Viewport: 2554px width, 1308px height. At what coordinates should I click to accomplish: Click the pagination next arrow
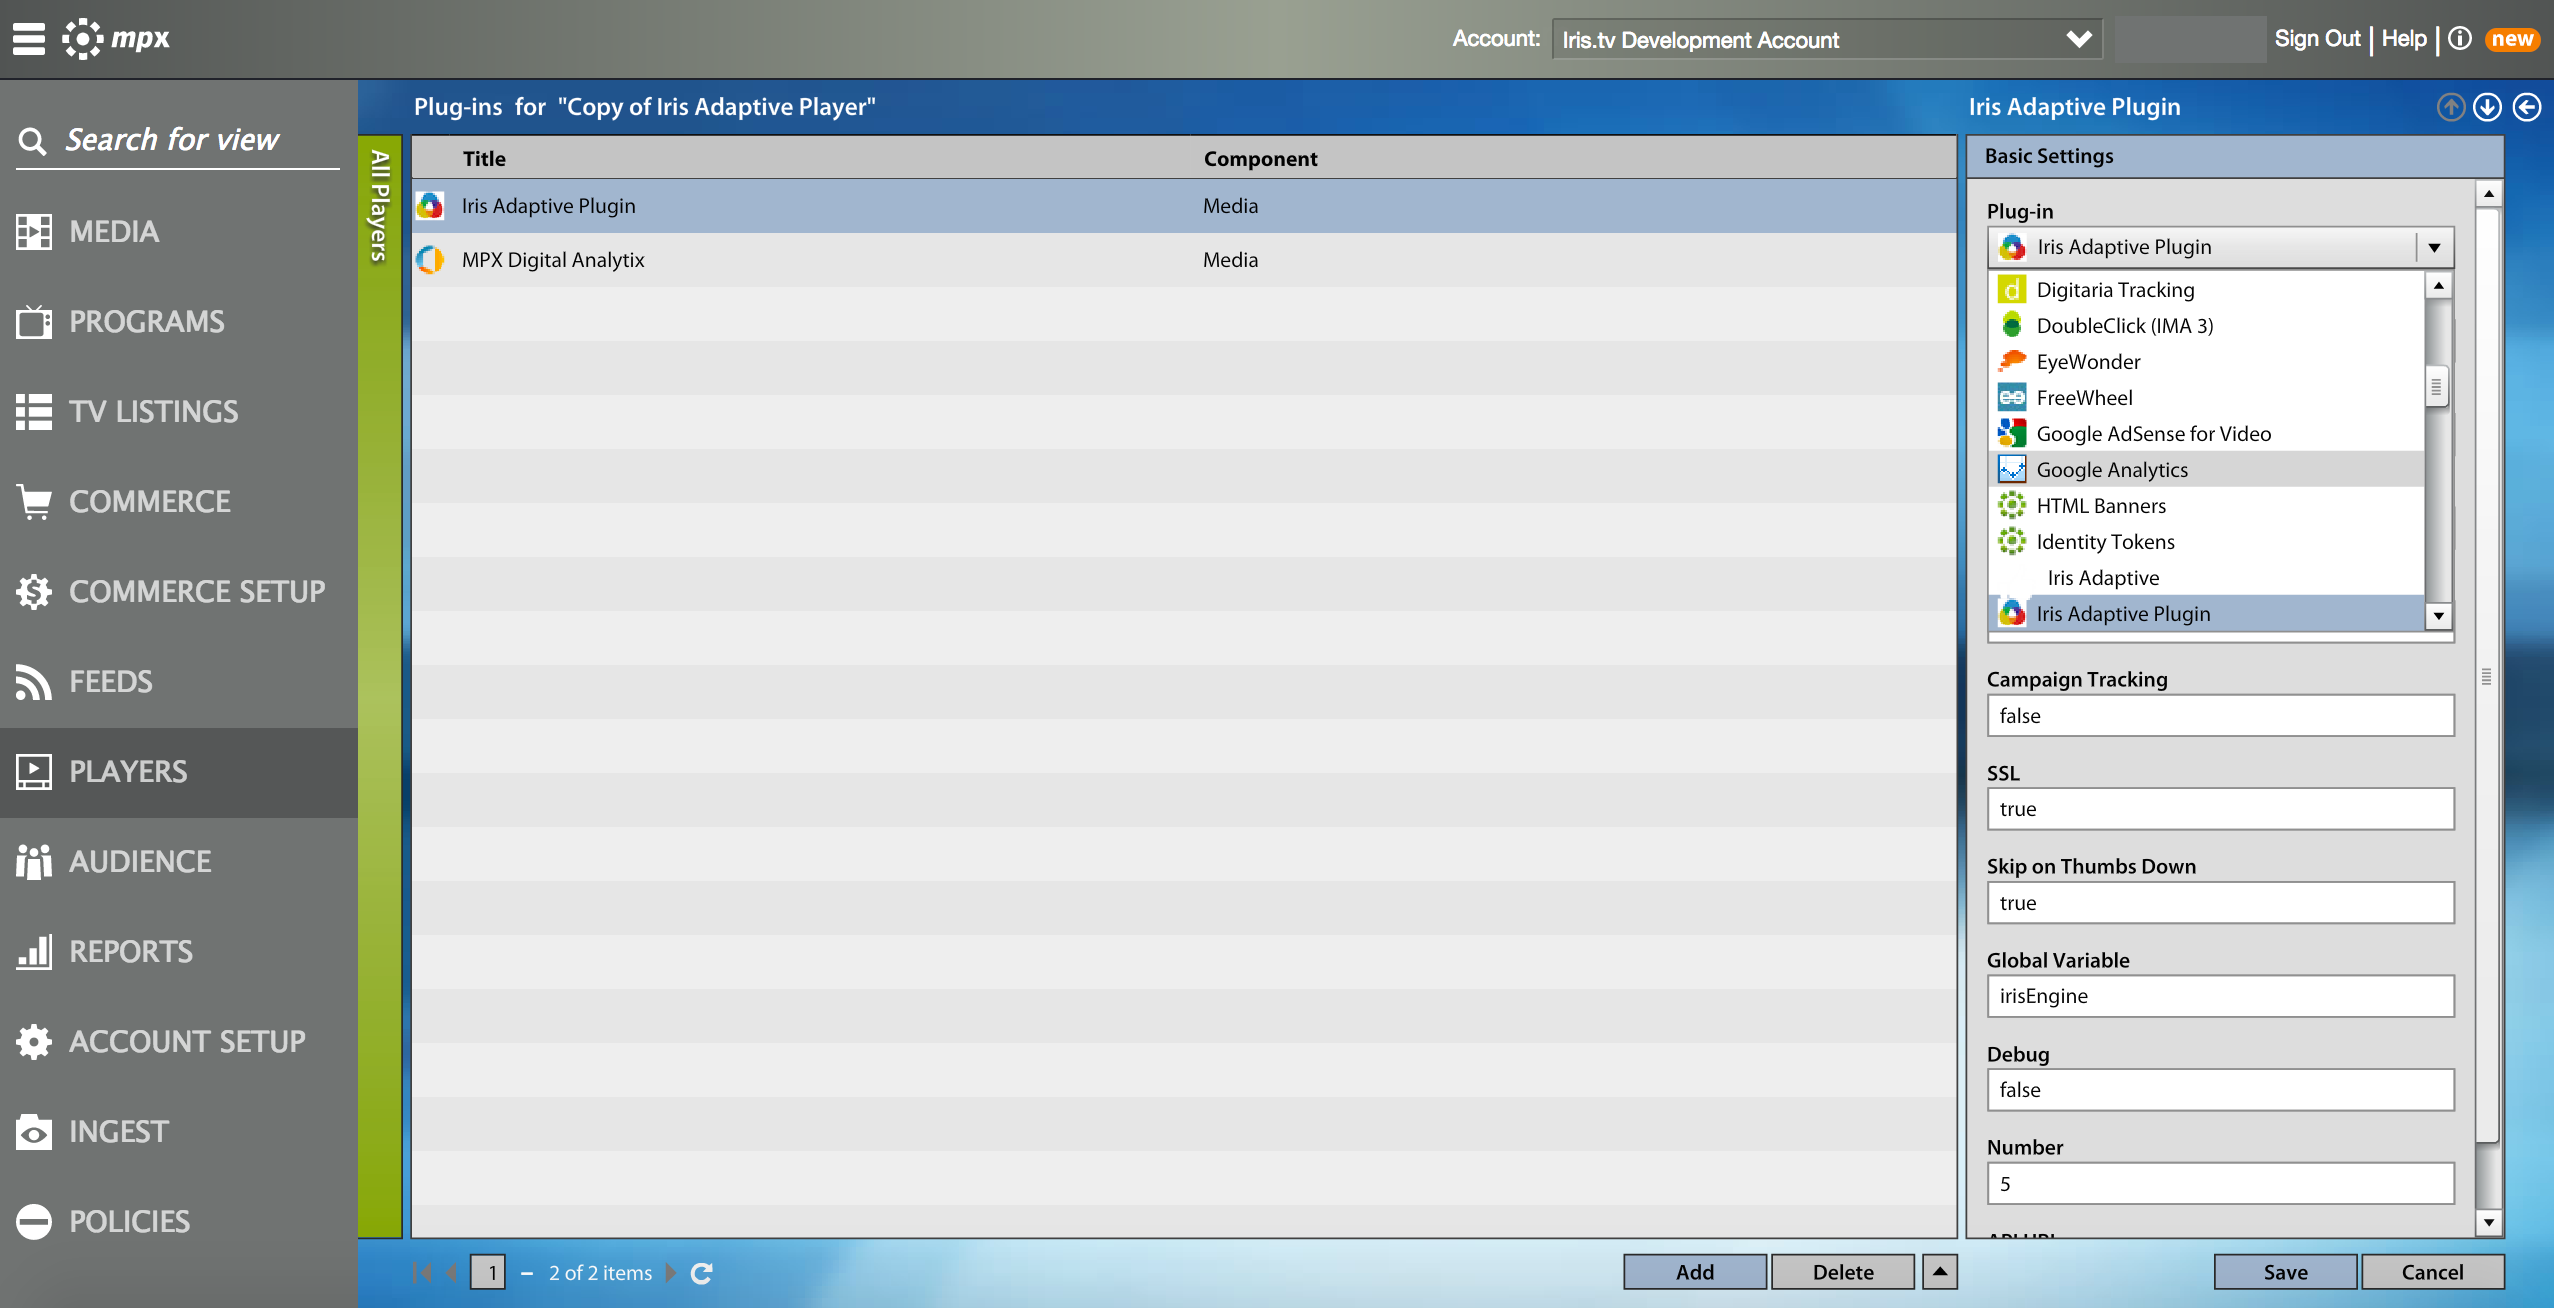click(x=676, y=1270)
